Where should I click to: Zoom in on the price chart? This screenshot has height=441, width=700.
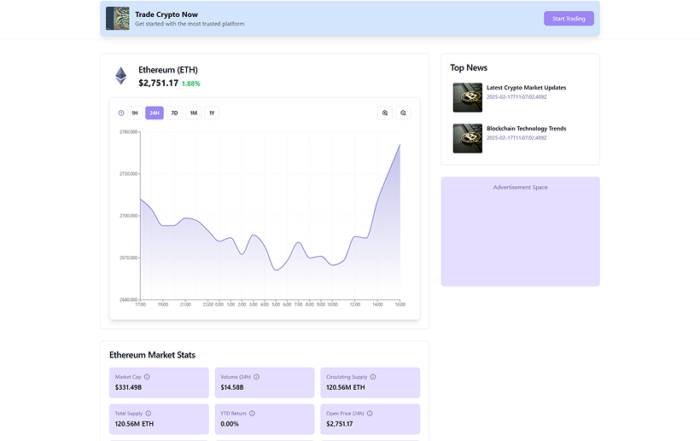385,113
